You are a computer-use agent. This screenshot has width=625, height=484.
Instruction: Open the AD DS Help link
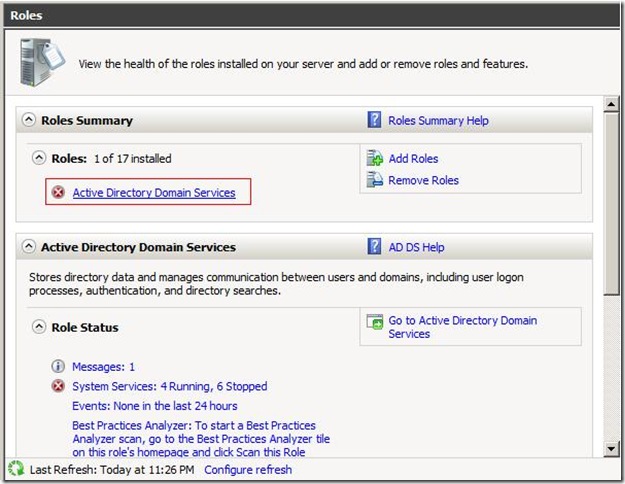tap(417, 247)
